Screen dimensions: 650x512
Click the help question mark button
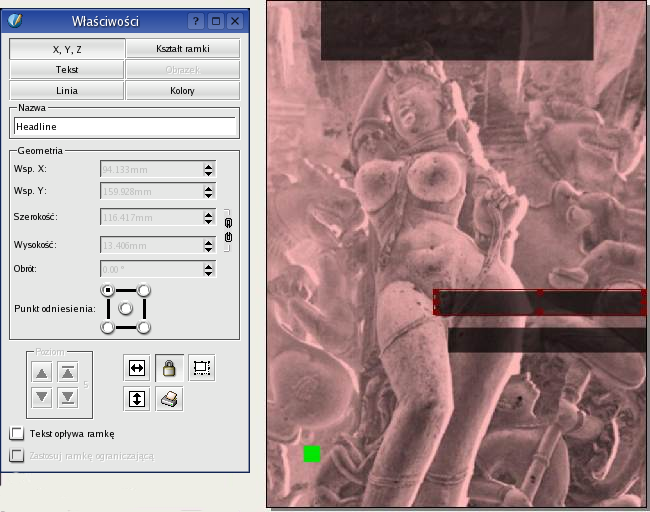tap(196, 21)
